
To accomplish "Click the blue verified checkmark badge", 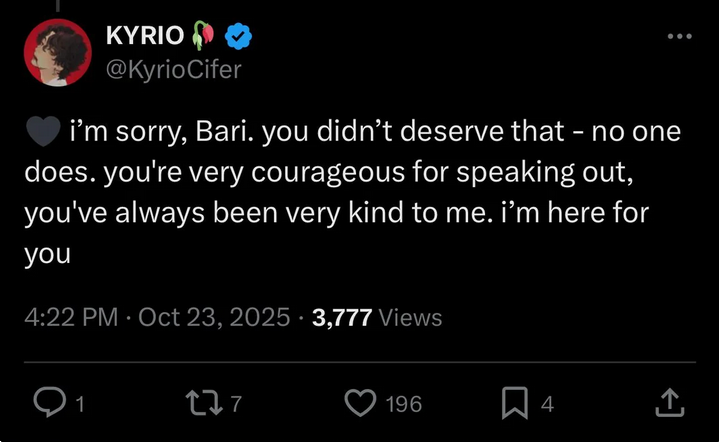I will [238, 36].
